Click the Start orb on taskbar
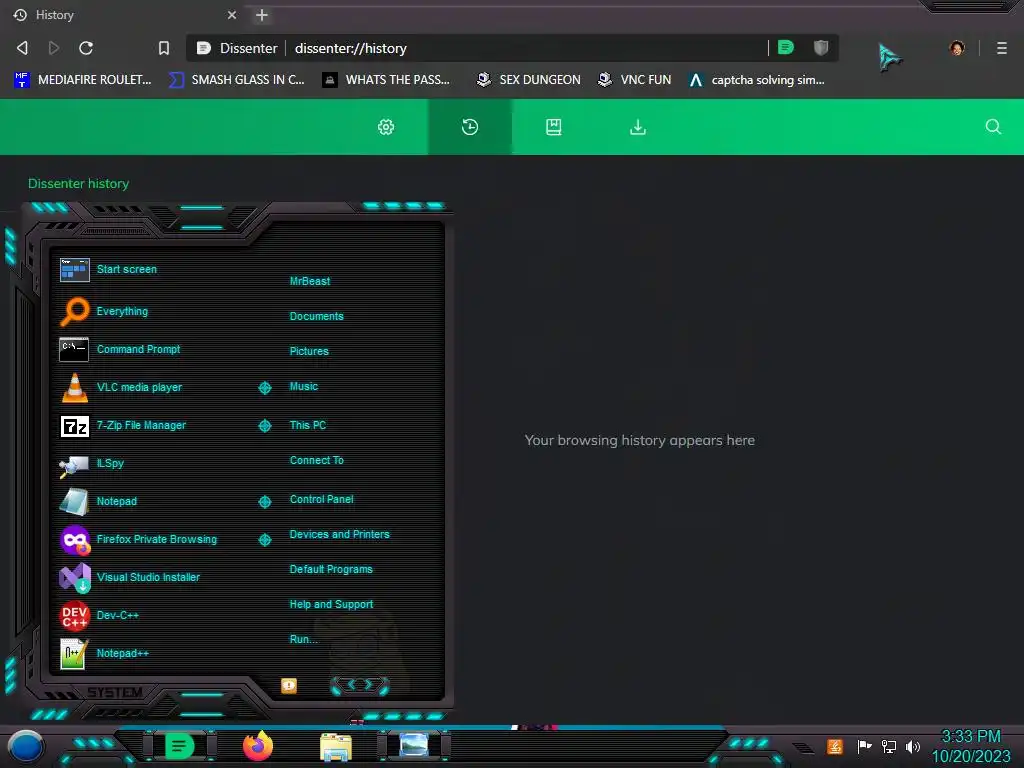The image size is (1024, 768). pyautogui.click(x=26, y=748)
